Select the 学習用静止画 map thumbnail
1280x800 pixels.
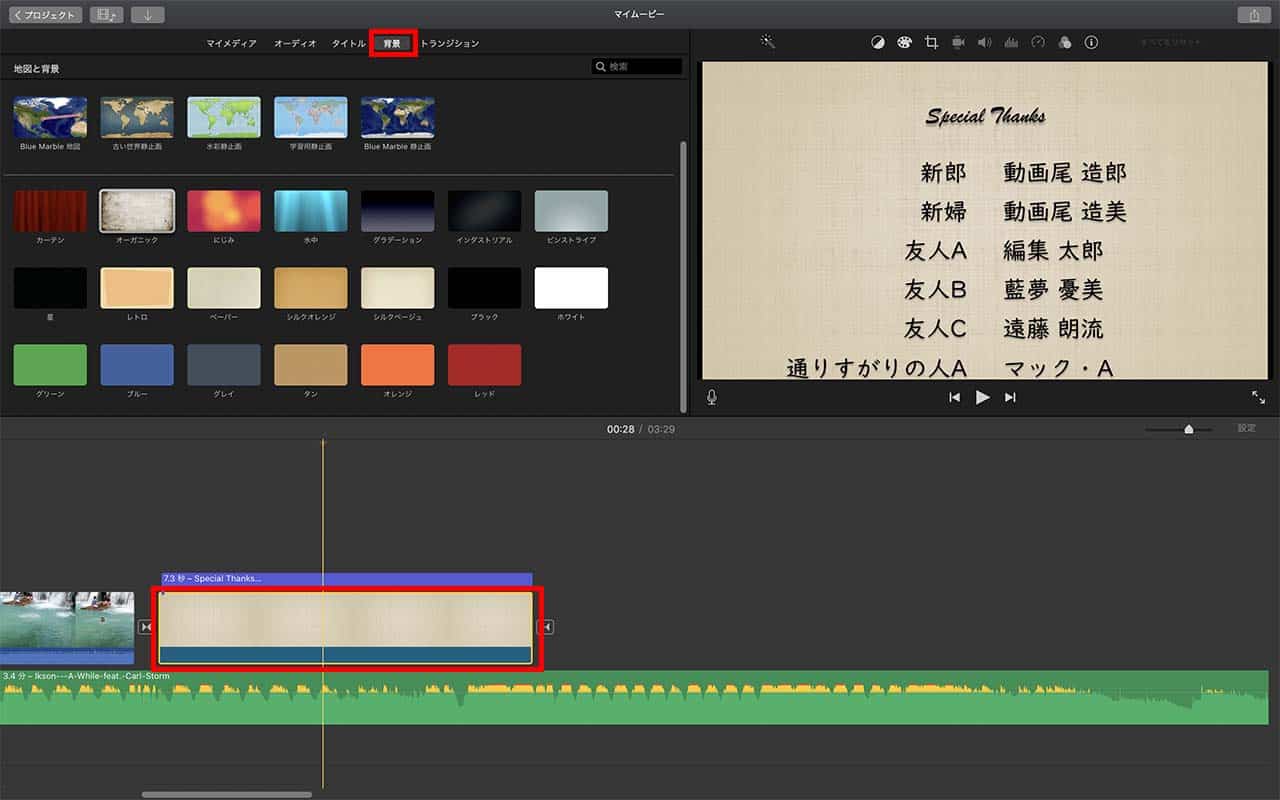pyautogui.click(x=311, y=118)
